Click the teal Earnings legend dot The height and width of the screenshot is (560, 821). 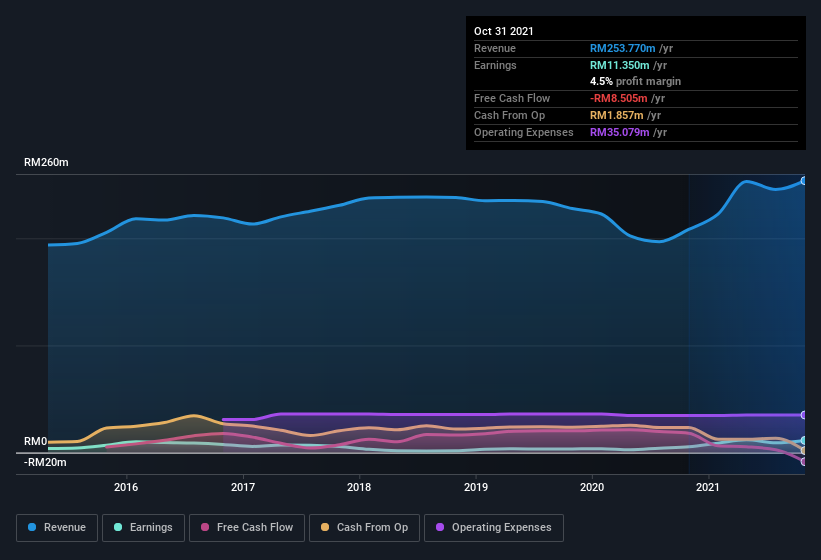(x=118, y=527)
